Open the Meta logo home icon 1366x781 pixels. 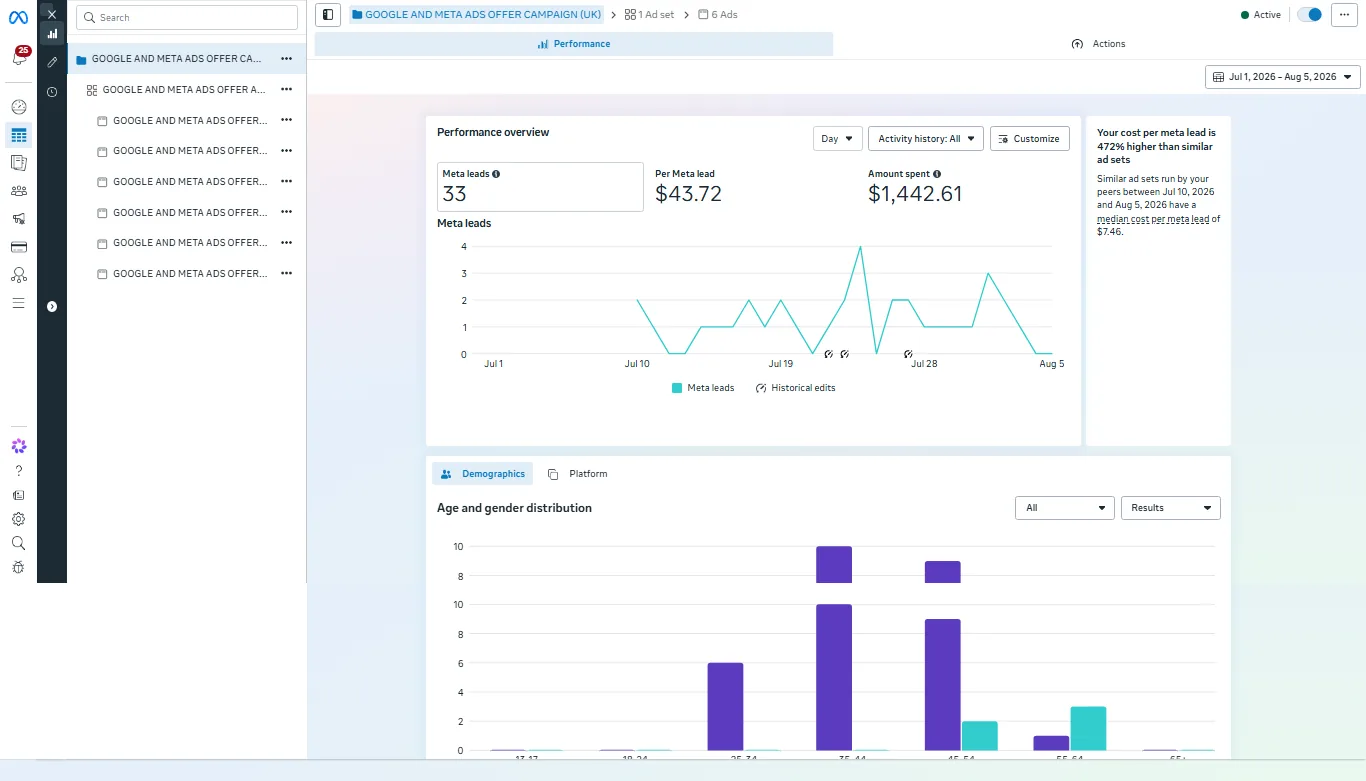click(18, 16)
